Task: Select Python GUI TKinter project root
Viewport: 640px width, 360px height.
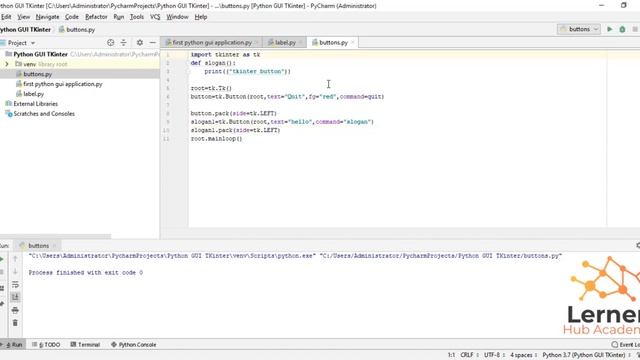Action: click(40, 54)
